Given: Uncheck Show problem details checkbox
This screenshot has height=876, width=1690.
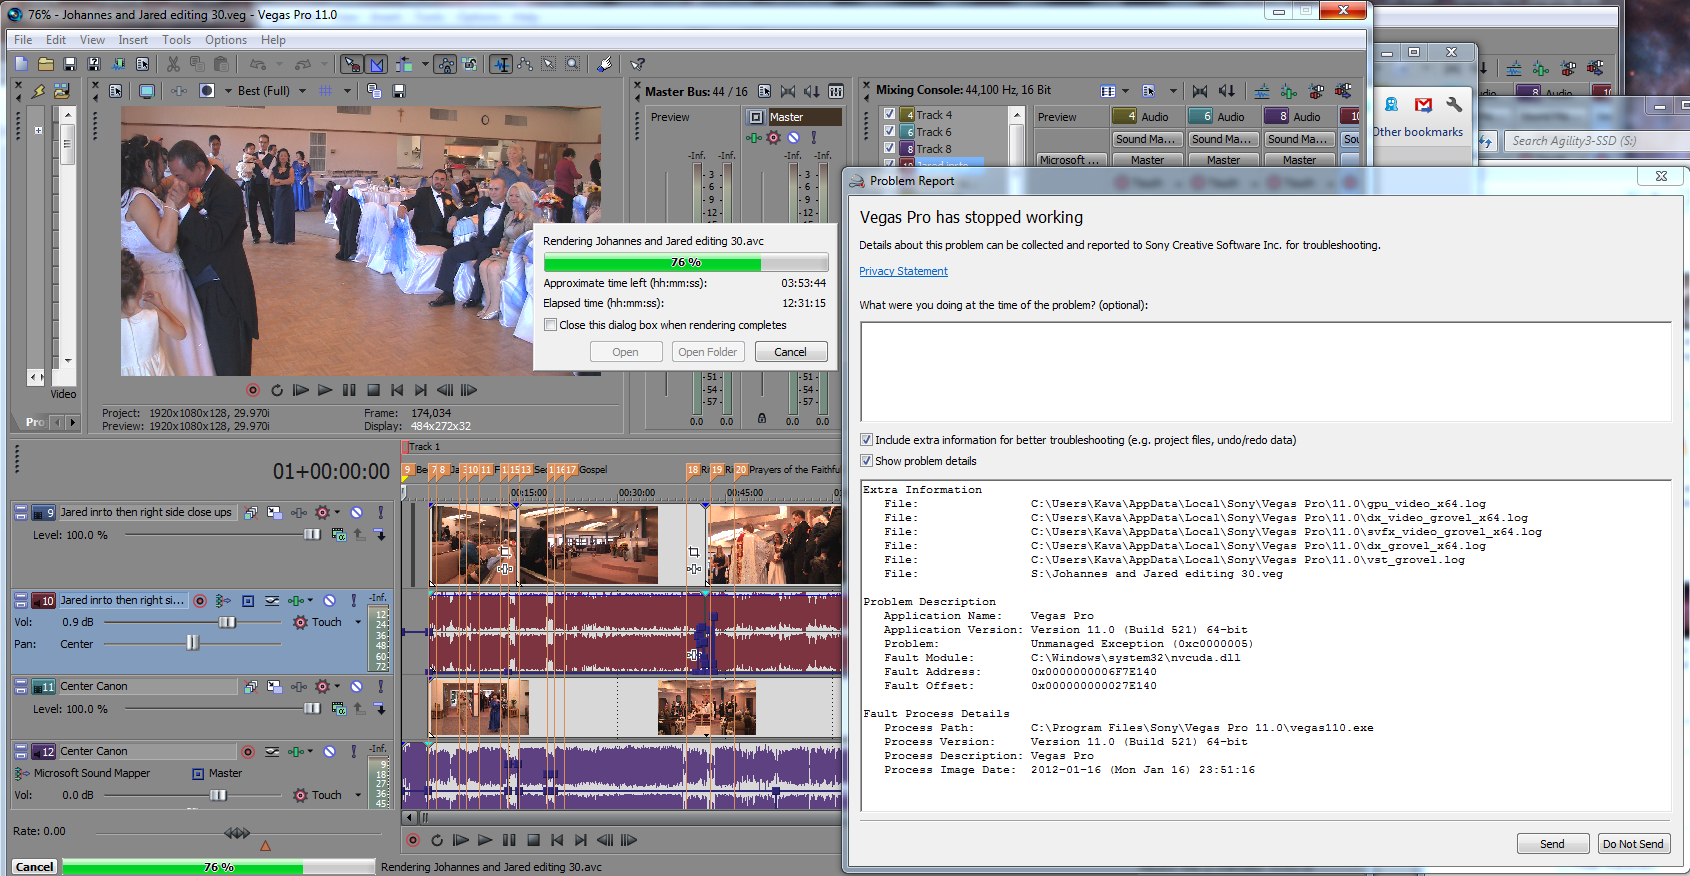Looking at the screenshot, I should click(x=866, y=461).
